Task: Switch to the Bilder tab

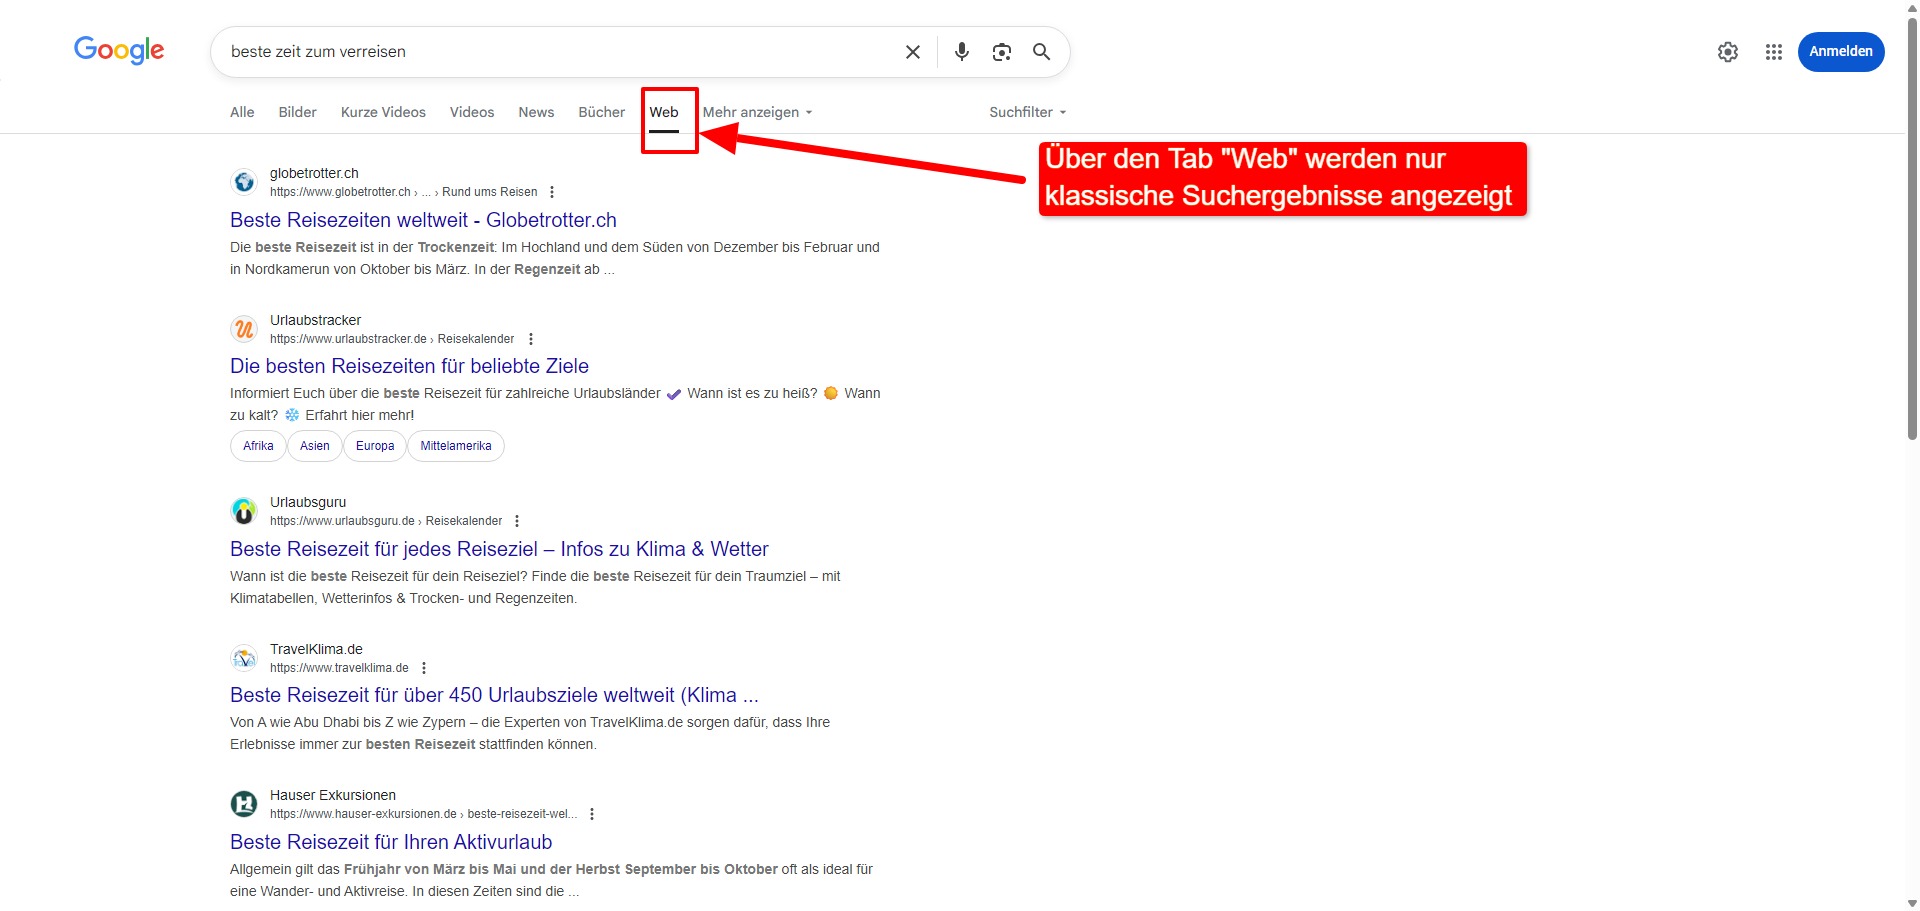Action: pyautogui.click(x=297, y=112)
